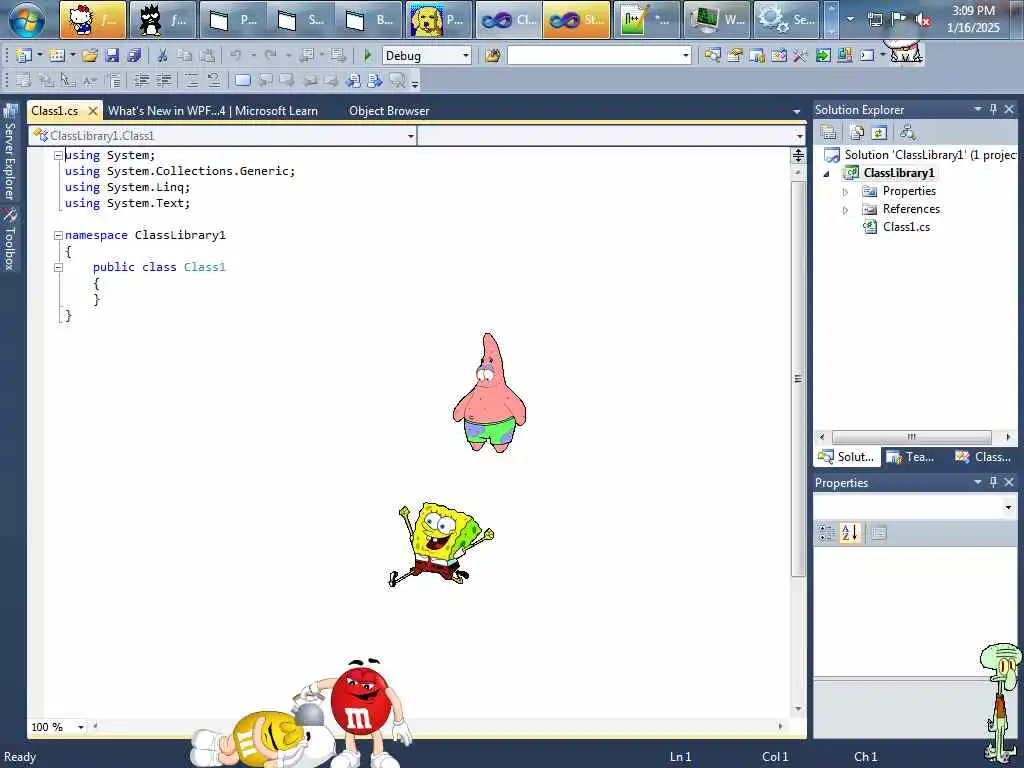Click the Increase Line Indent icon
The image size is (1024, 768).
tap(164, 80)
